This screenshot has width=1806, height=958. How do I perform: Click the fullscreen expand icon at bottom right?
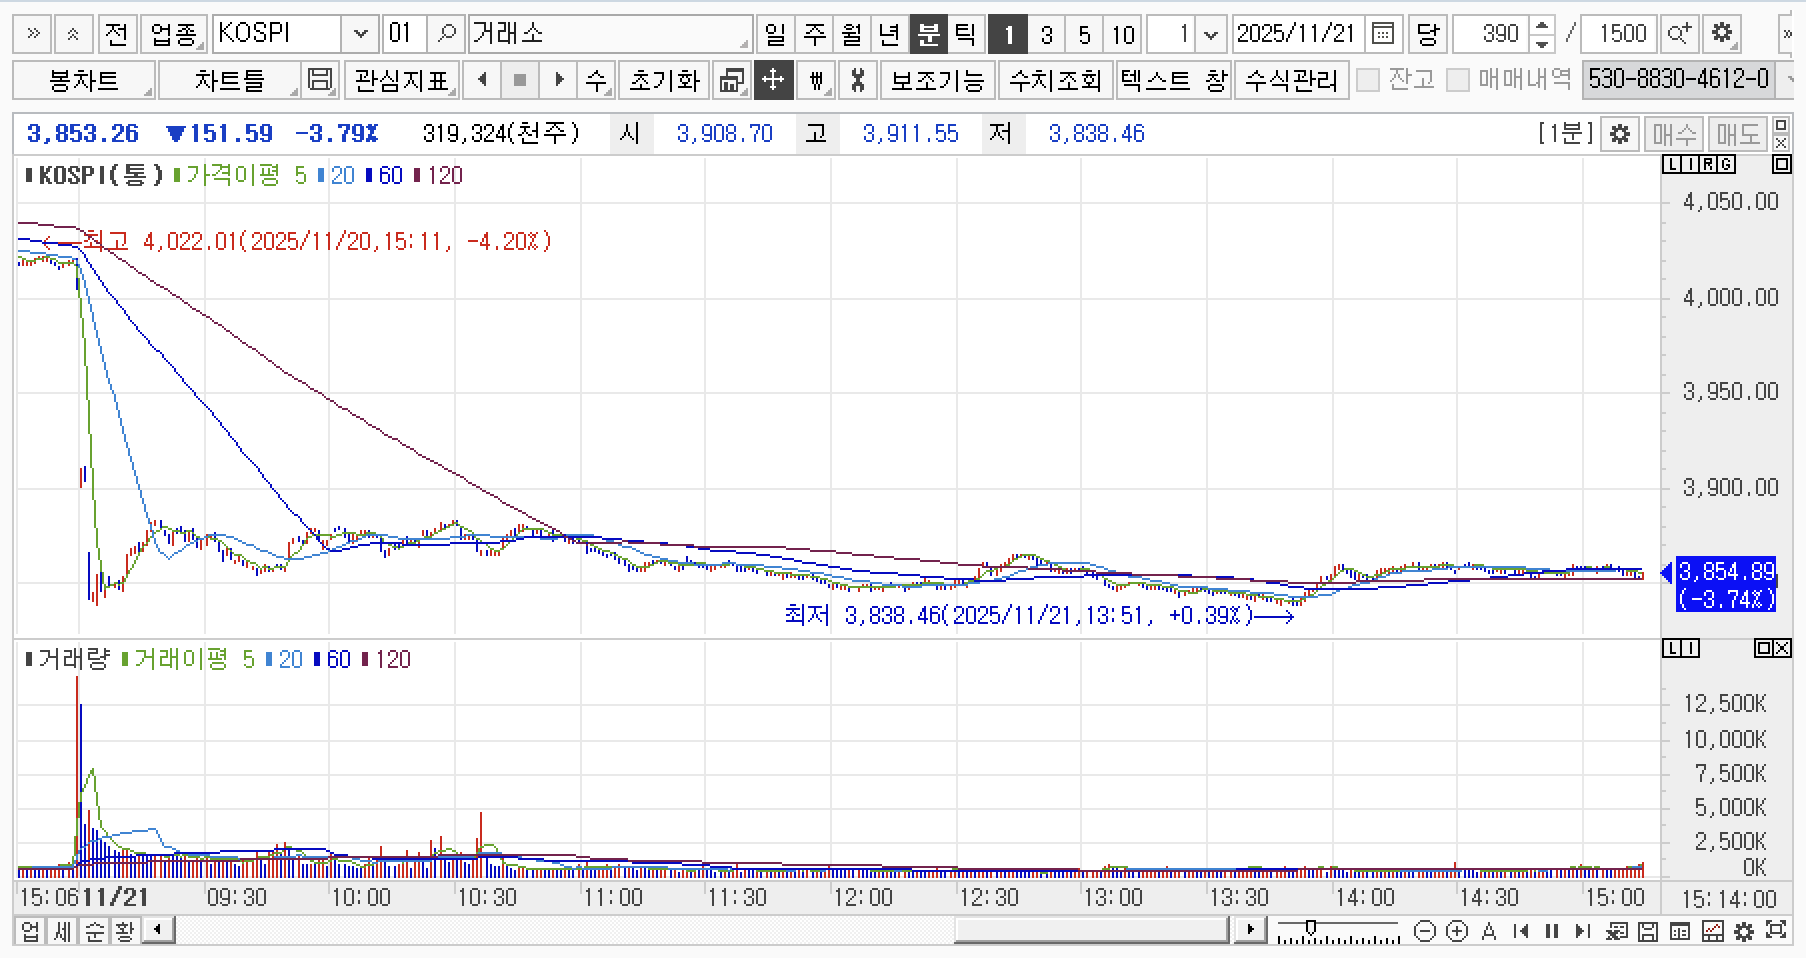(1776, 931)
